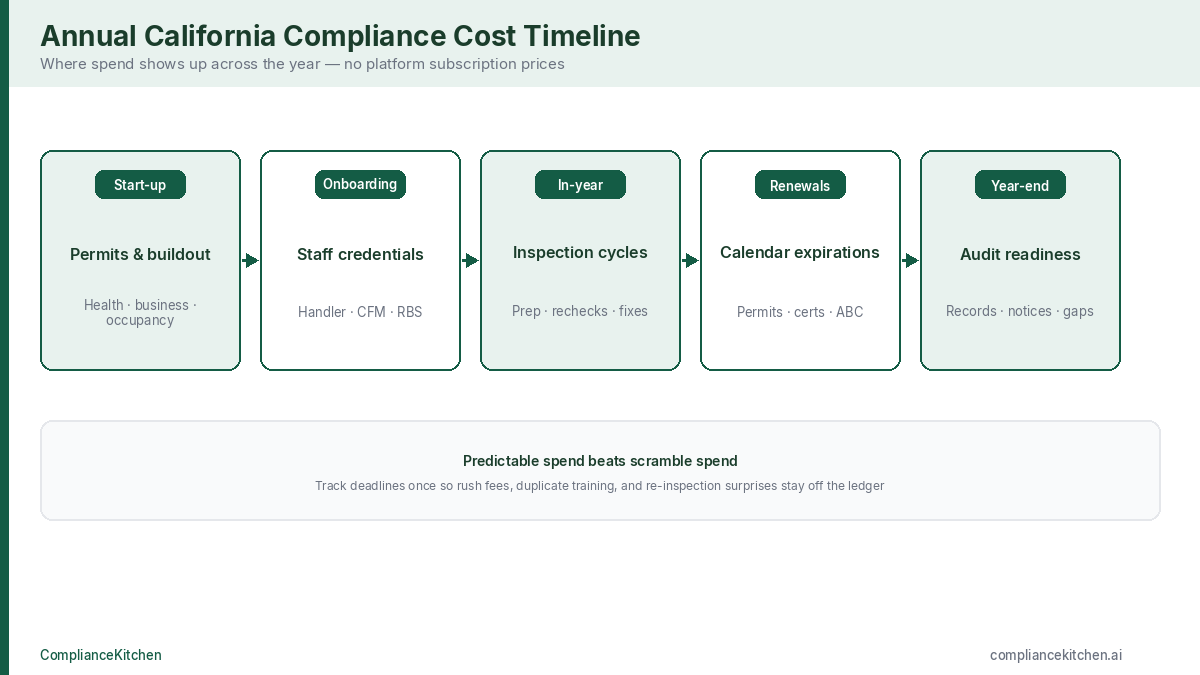This screenshot has width=1200, height=675.
Task: Click the Permits · certs · ABC text
Action: 800,312
